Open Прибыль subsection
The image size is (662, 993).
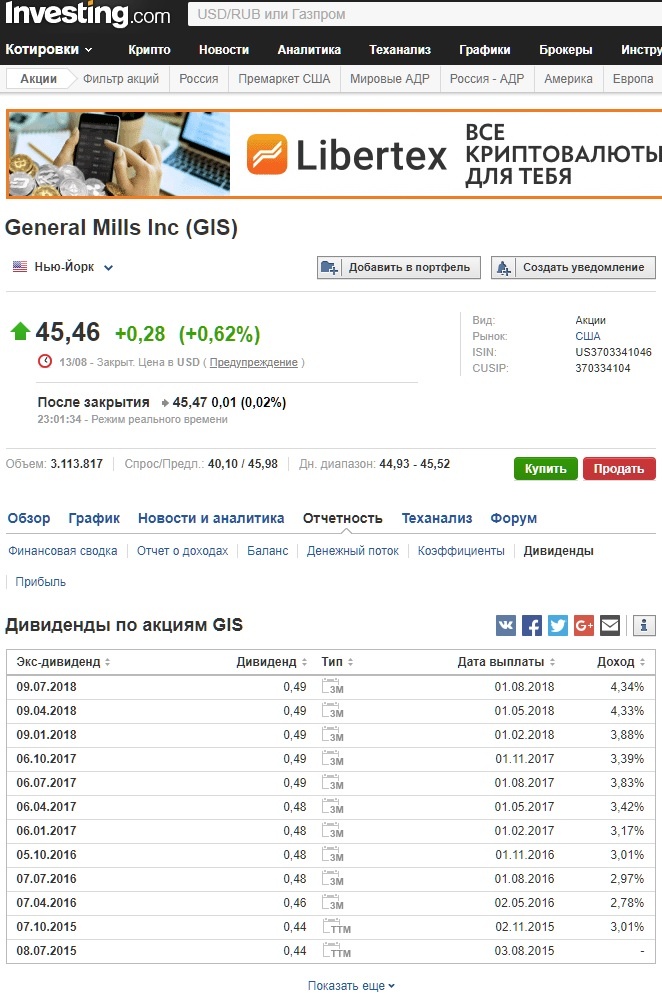click(x=41, y=582)
